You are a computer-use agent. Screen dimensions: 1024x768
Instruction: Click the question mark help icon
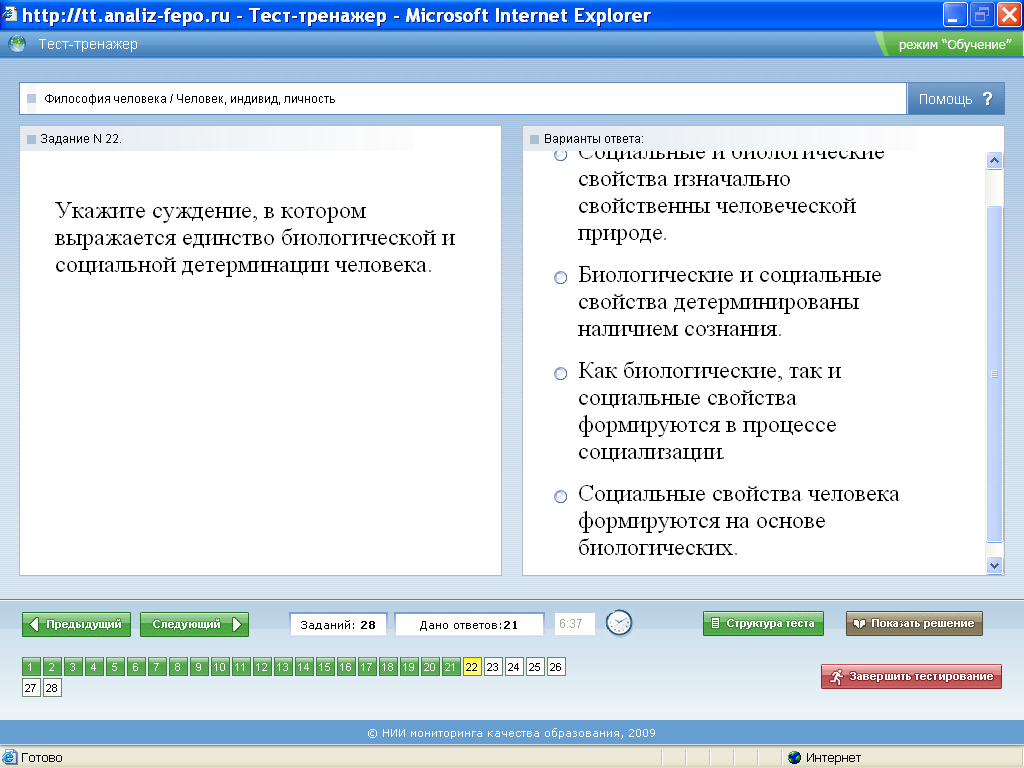click(x=987, y=99)
